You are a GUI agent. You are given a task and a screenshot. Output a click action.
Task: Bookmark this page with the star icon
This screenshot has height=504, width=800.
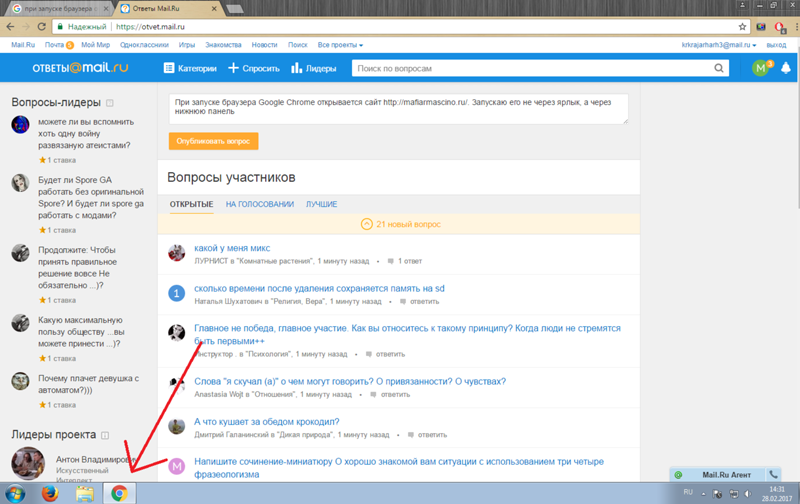[x=742, y=27]
